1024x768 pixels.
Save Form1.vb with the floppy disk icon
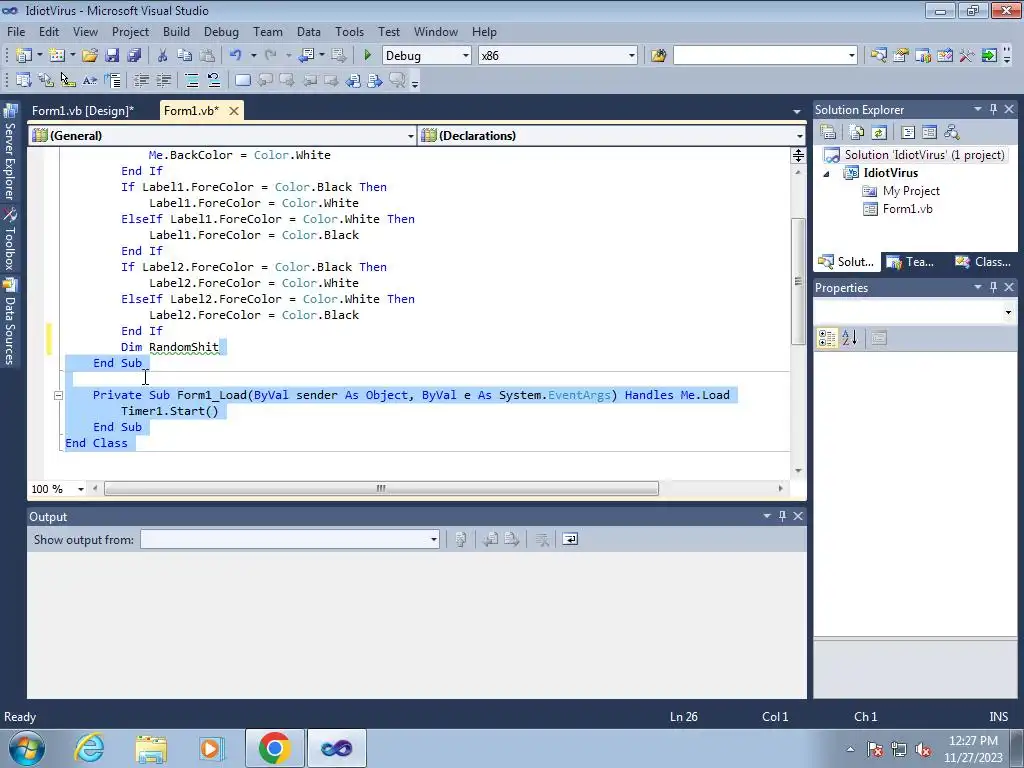coord(112,56)
